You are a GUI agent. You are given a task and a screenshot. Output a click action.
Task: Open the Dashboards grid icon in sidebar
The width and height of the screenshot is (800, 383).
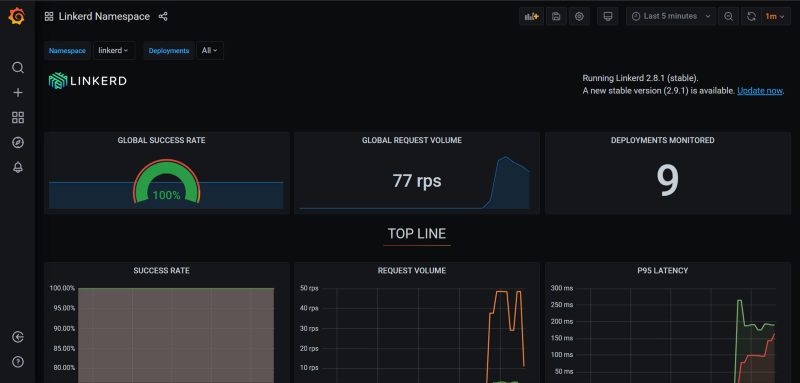pyautogui.click(x=18, y=118)
